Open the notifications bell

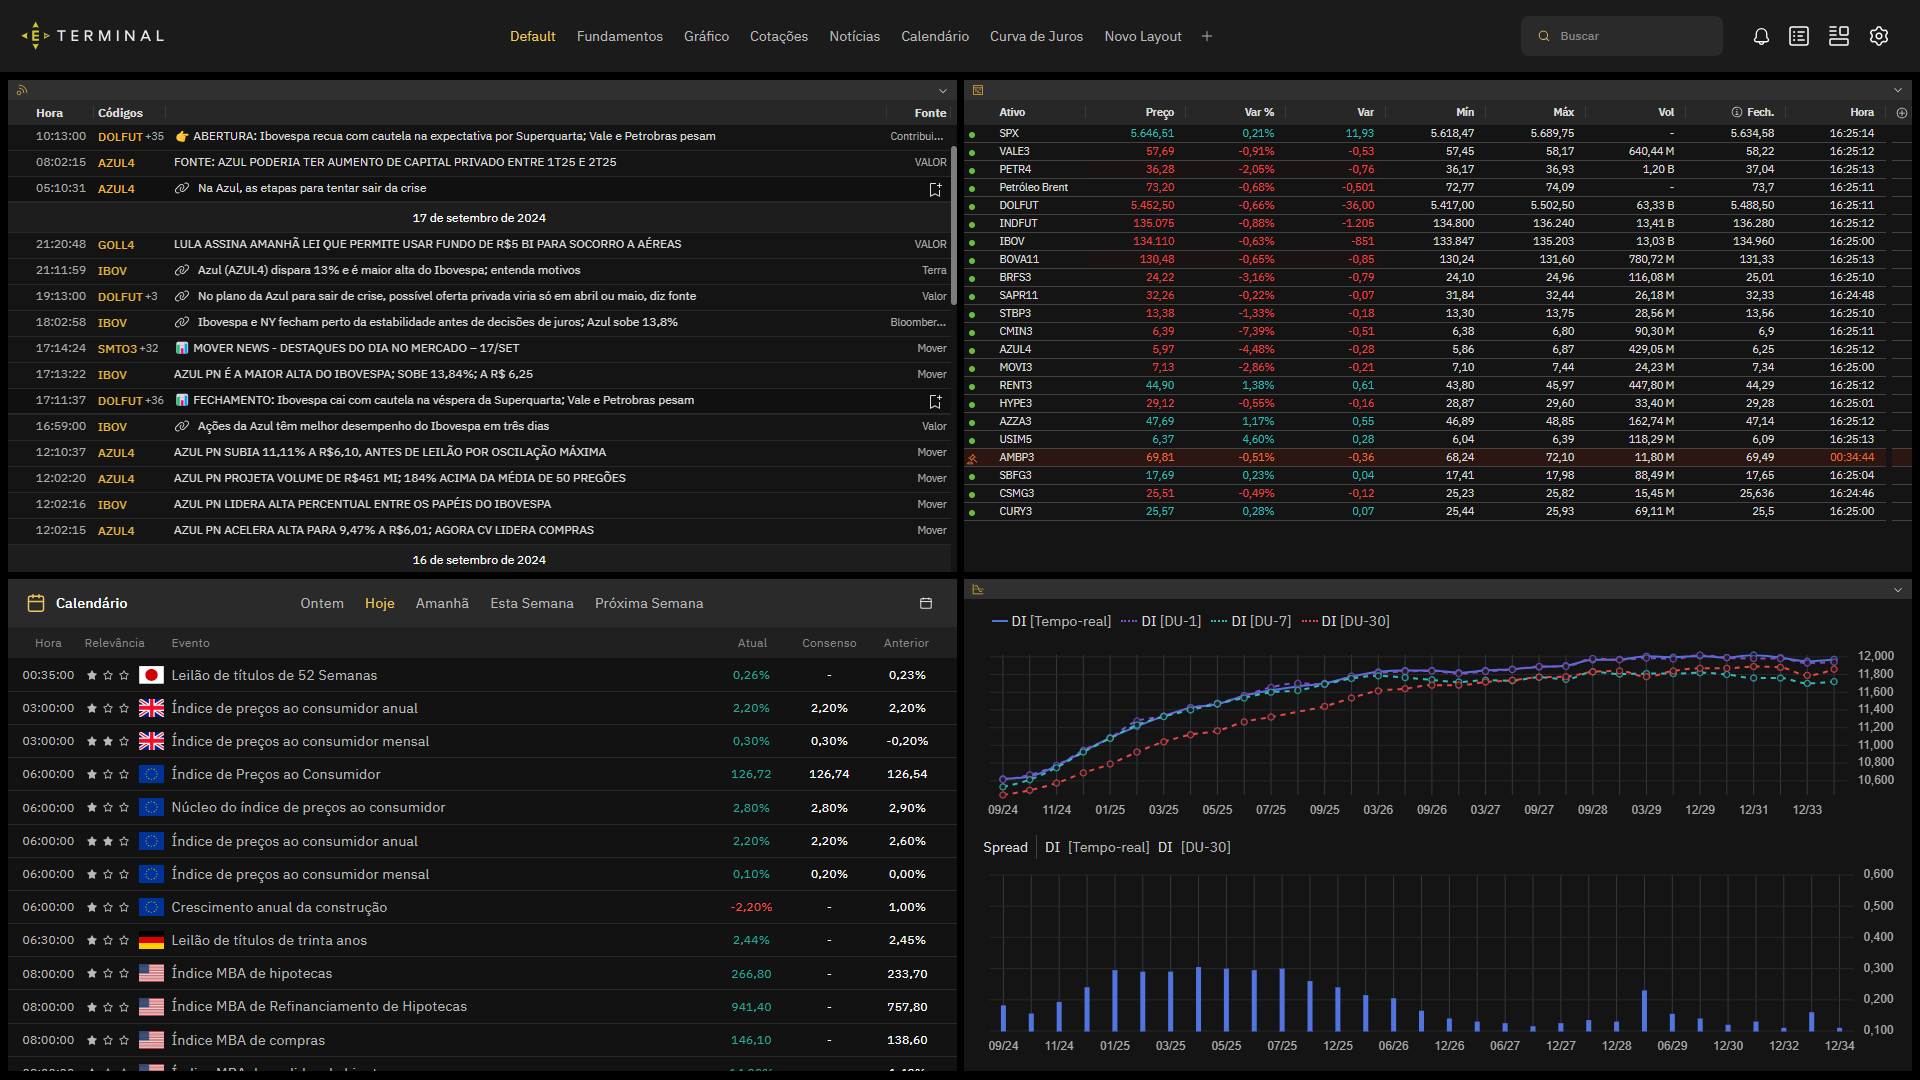[1761, 36]
